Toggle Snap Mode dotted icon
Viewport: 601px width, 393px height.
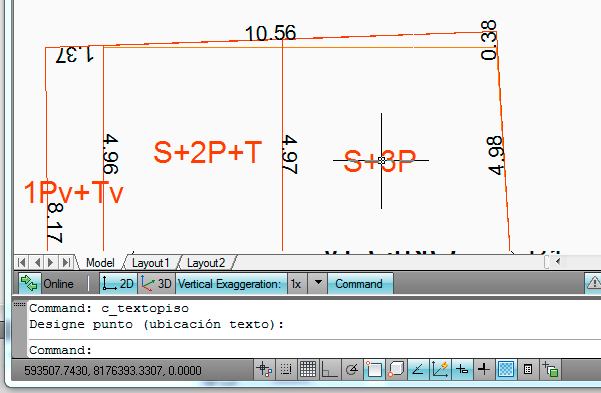(286, 370)
